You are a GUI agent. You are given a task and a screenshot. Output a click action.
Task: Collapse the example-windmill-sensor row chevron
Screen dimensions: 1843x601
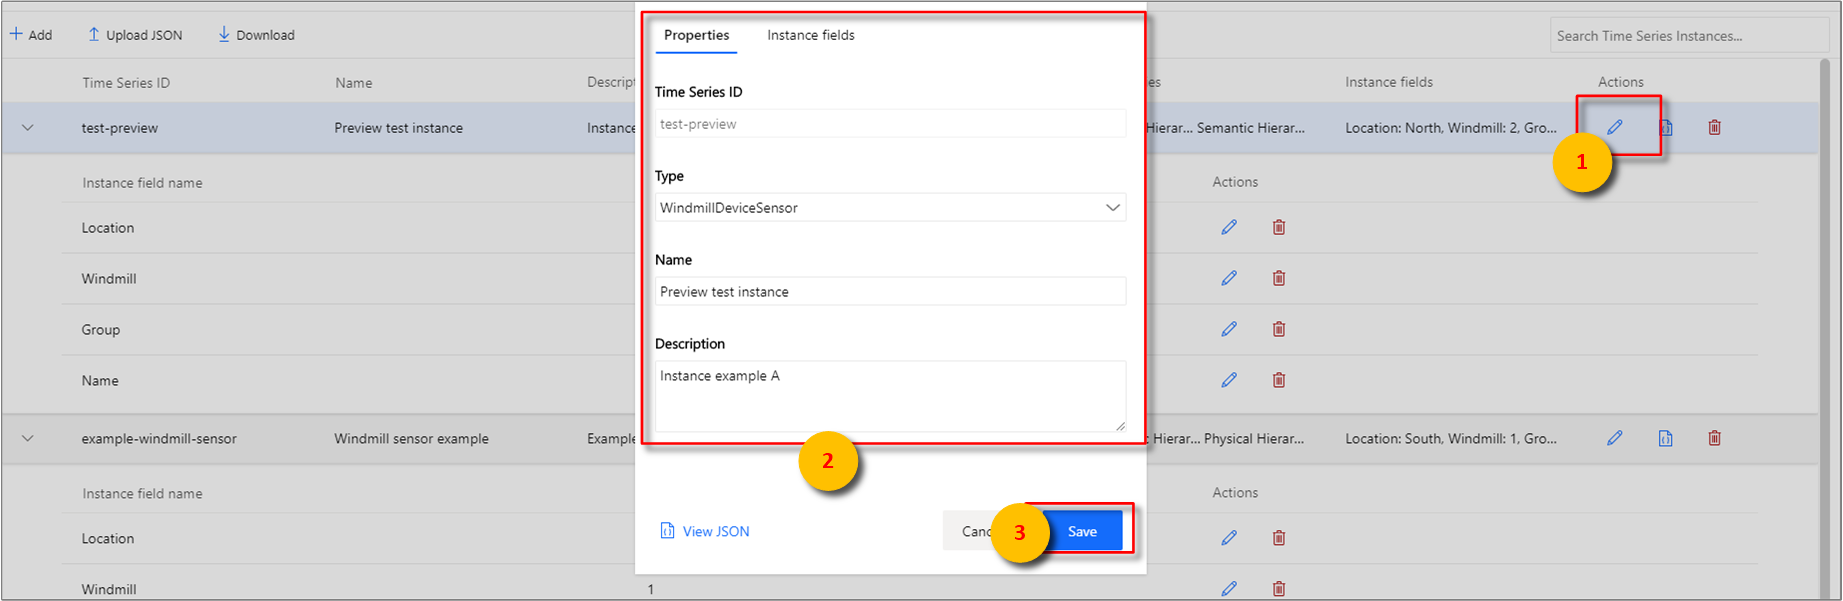pyautogui.click(x=28, y=438)
